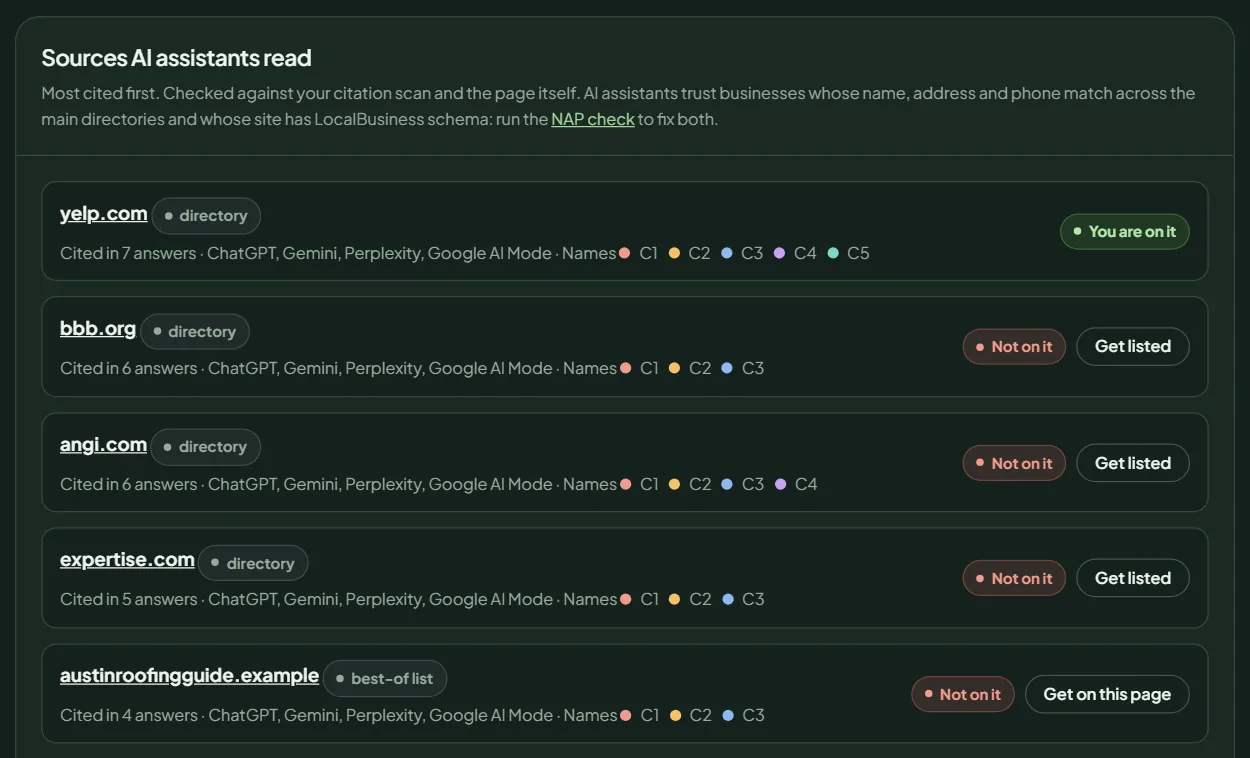The image size is (1250, 758).
Task: Click the red C1 dot in expertise.com row
Action: 626,599
